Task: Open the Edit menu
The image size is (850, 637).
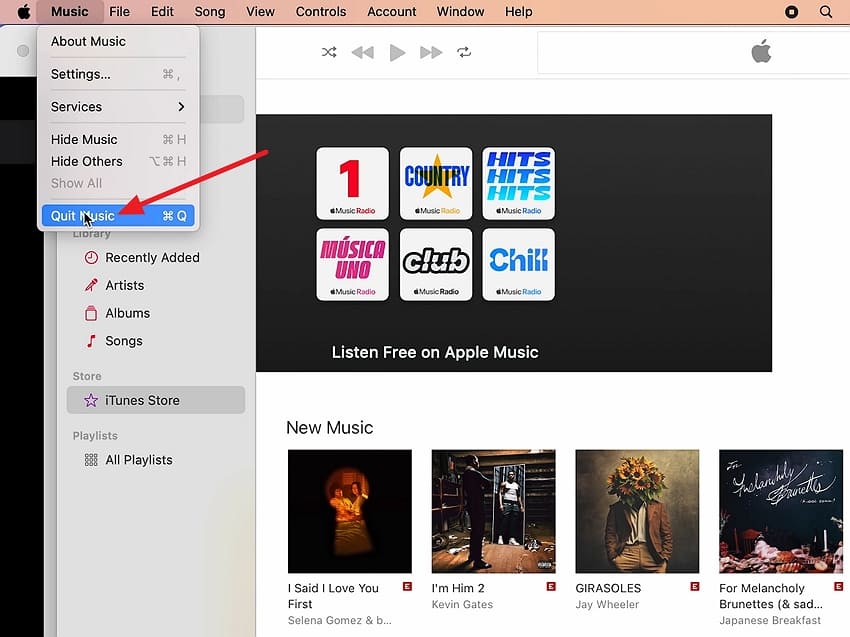Action: [162, 11]
